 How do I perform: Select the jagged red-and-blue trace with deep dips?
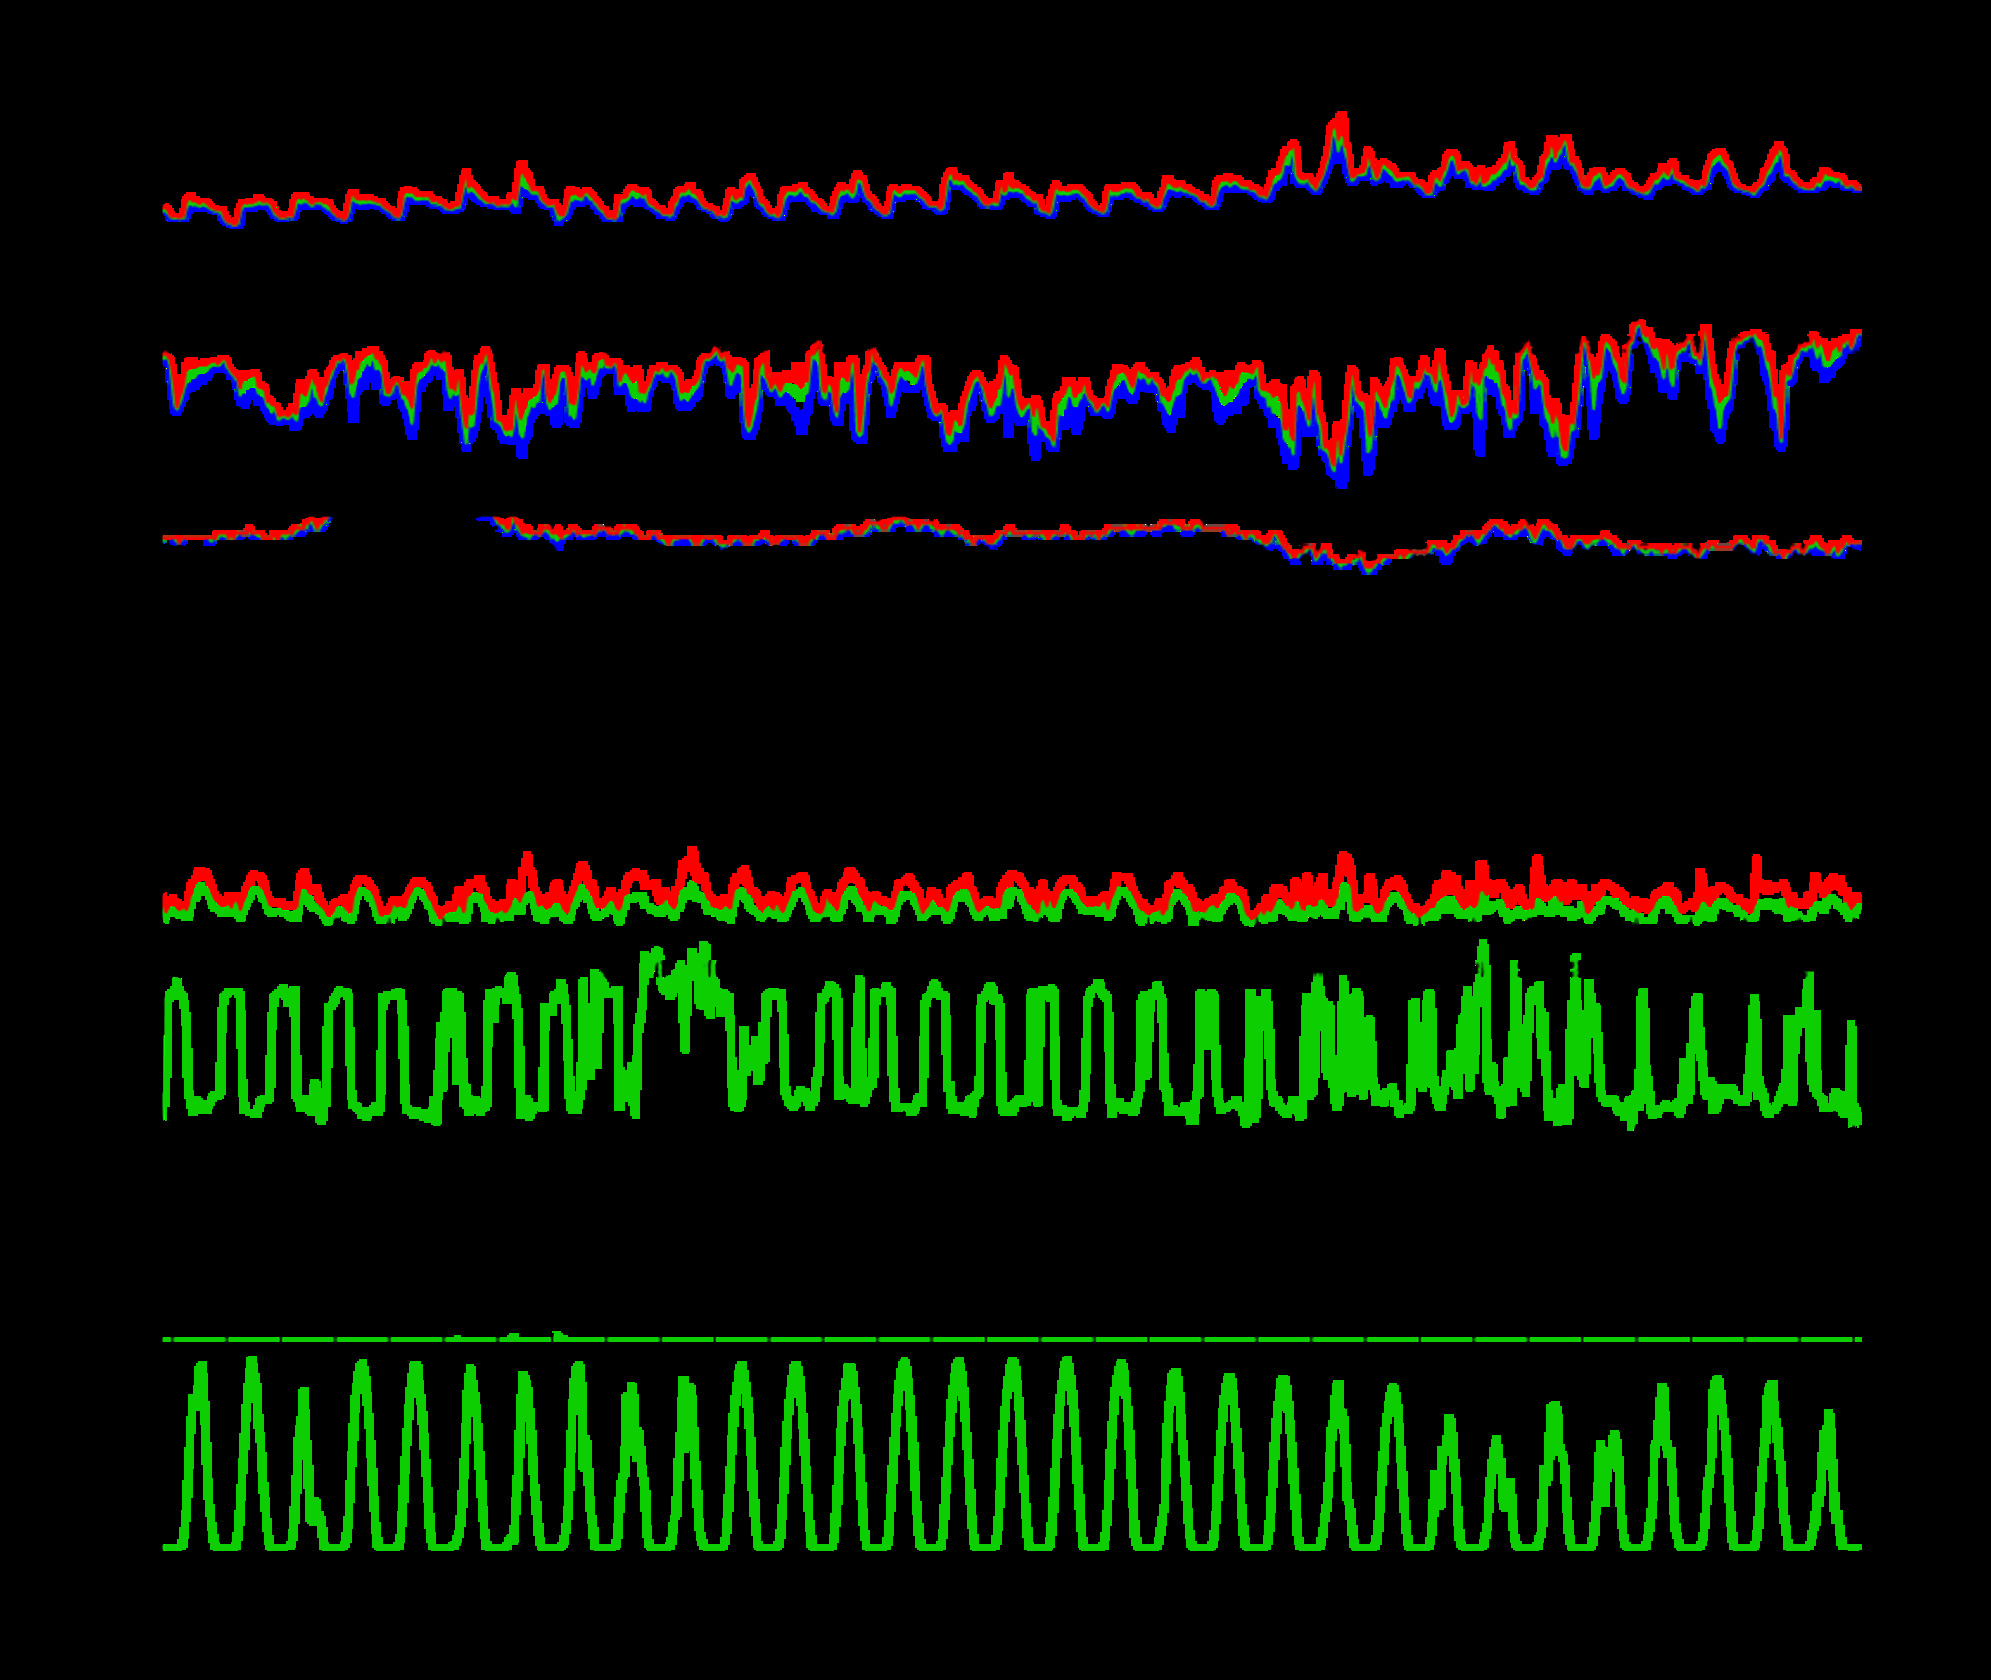coord(1011,404)
